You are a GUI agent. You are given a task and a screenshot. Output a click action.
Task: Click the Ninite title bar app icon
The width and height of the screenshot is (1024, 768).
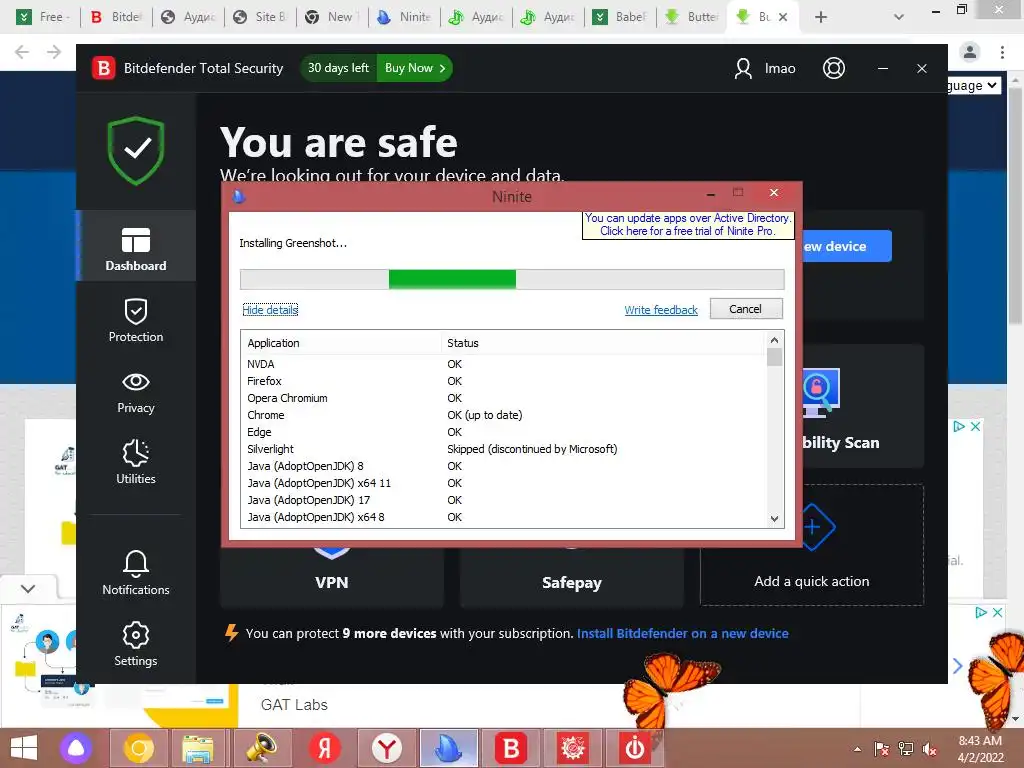tap(239, 196)
